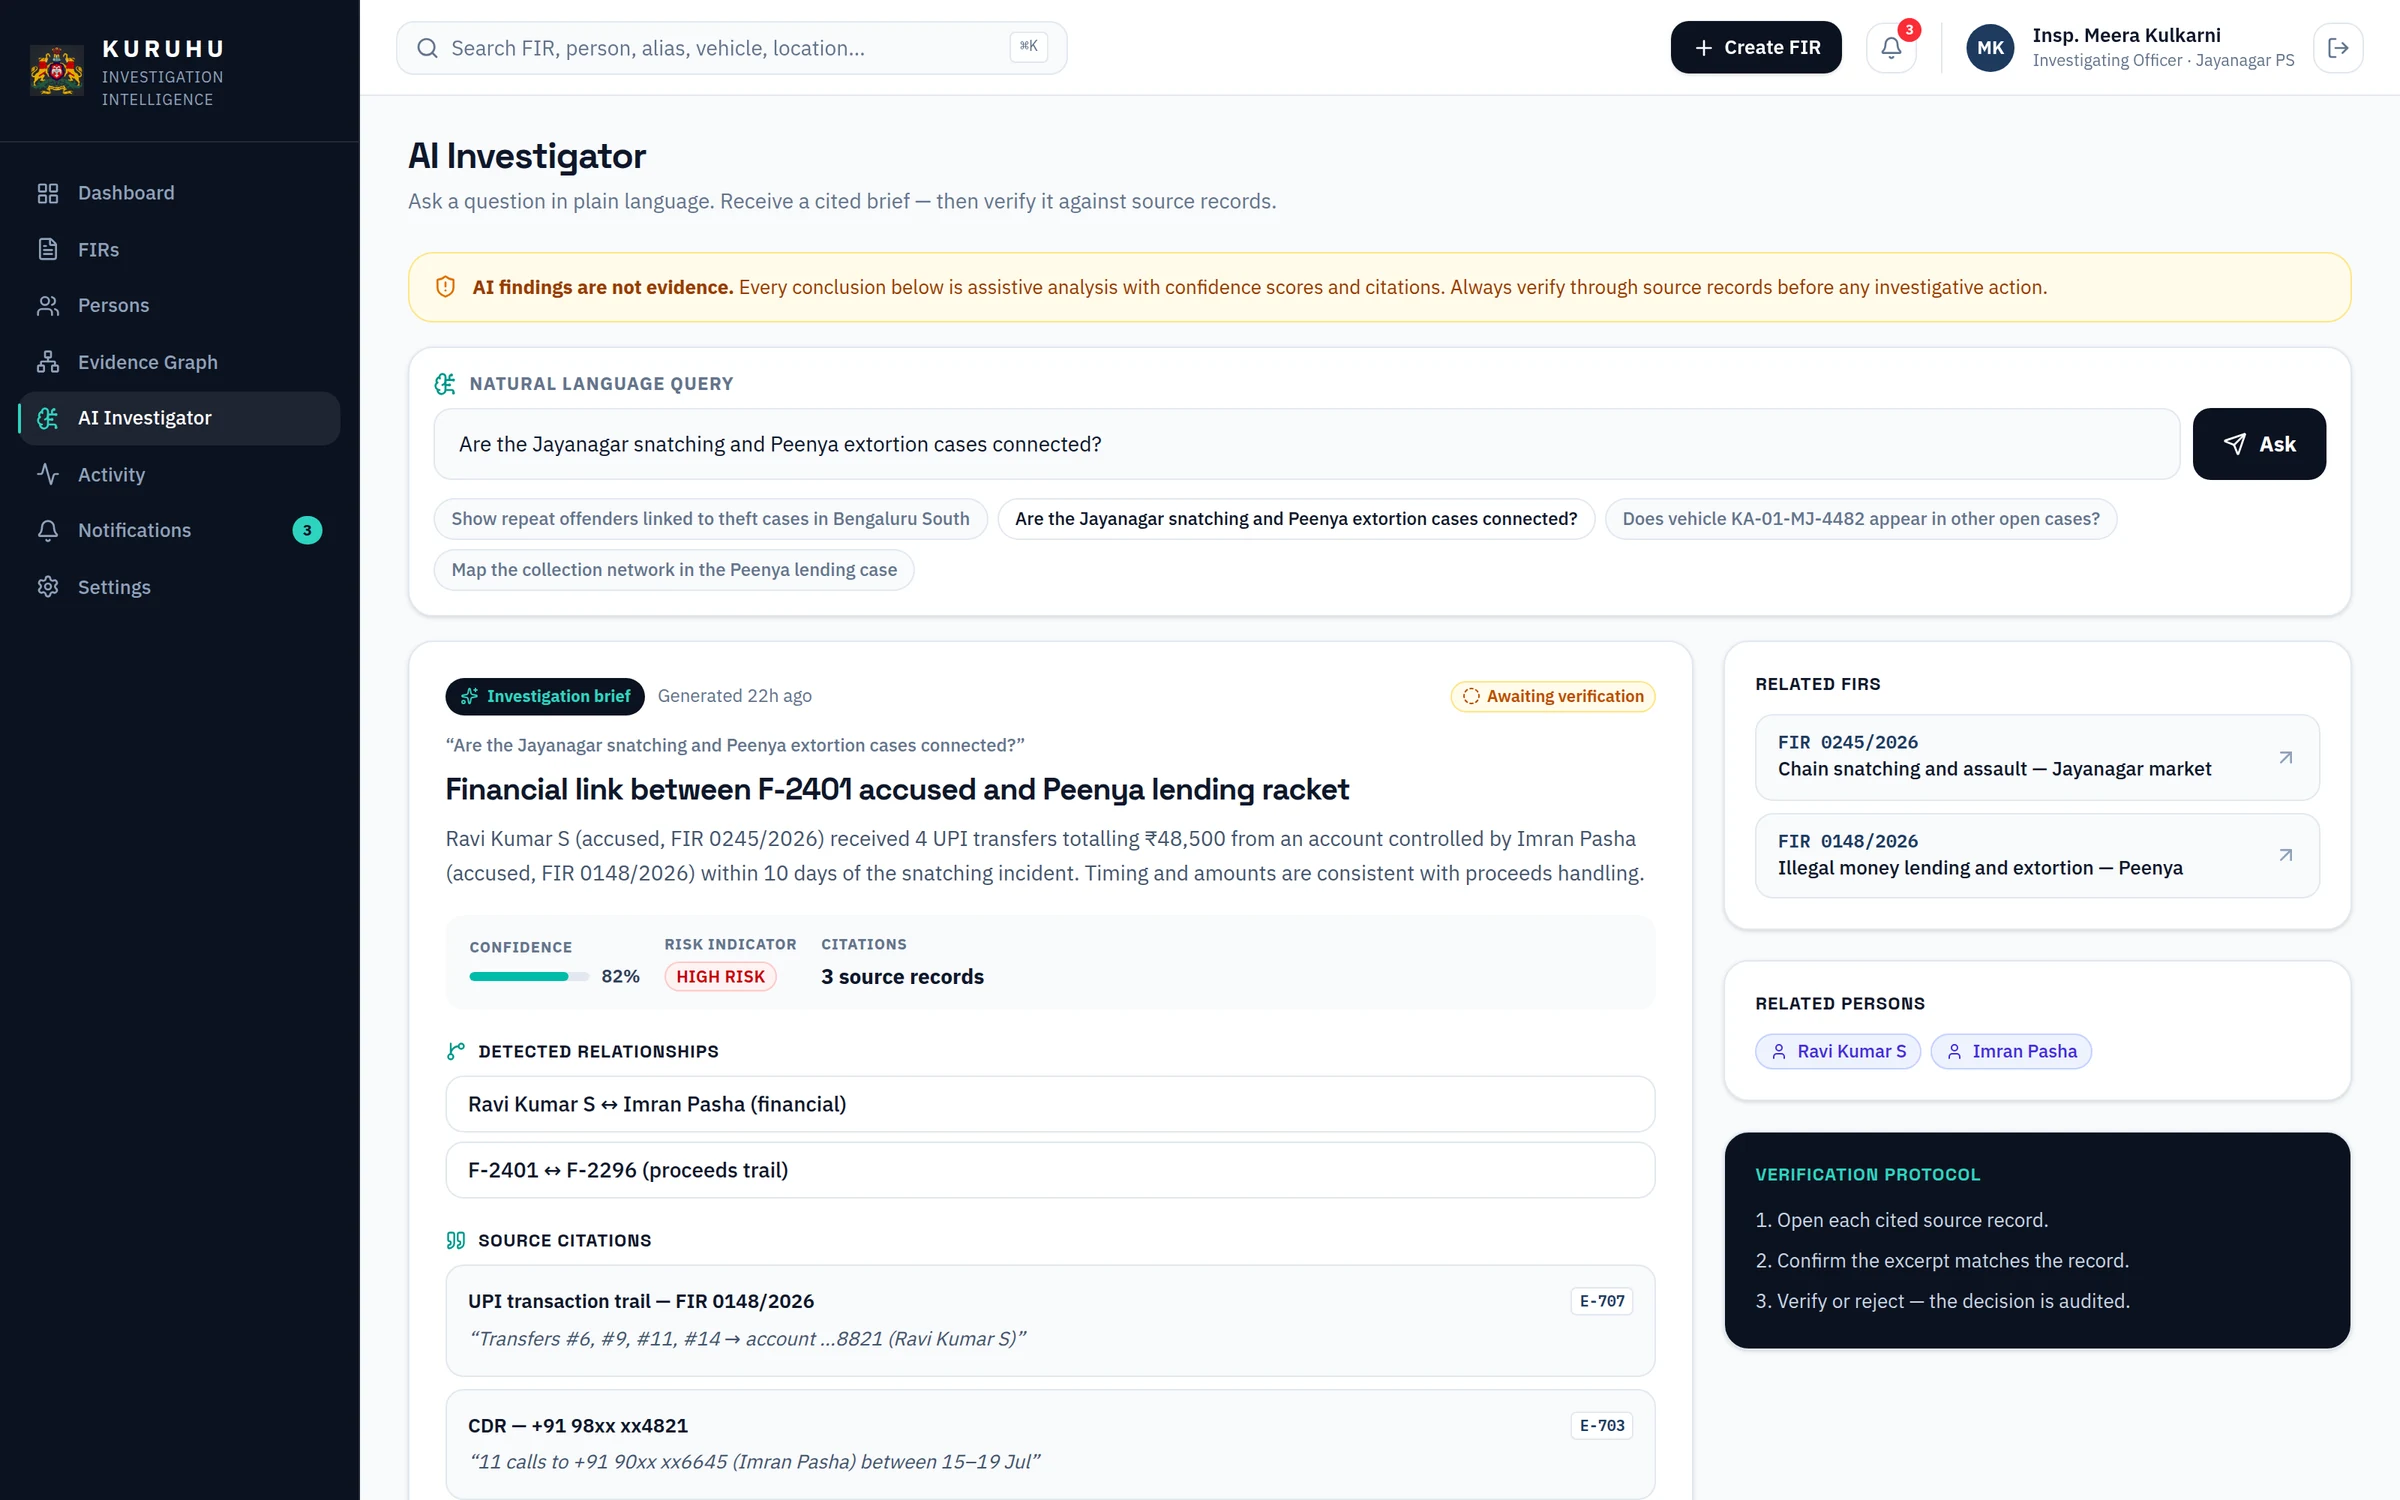The image size is (2400, 1500).
Task: Click the Evidence Graph network icon
Action: 48,362
